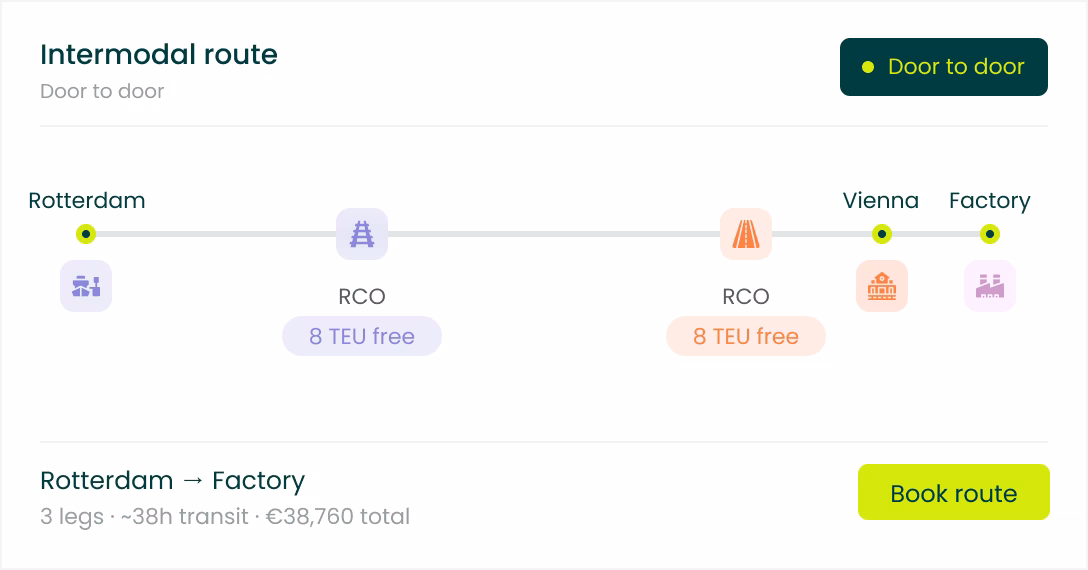This screenshot has height=570, width=1088.
Task: Click the purple 8 TEU free pill
Action: pyautogui.click(x=362, y=336)
